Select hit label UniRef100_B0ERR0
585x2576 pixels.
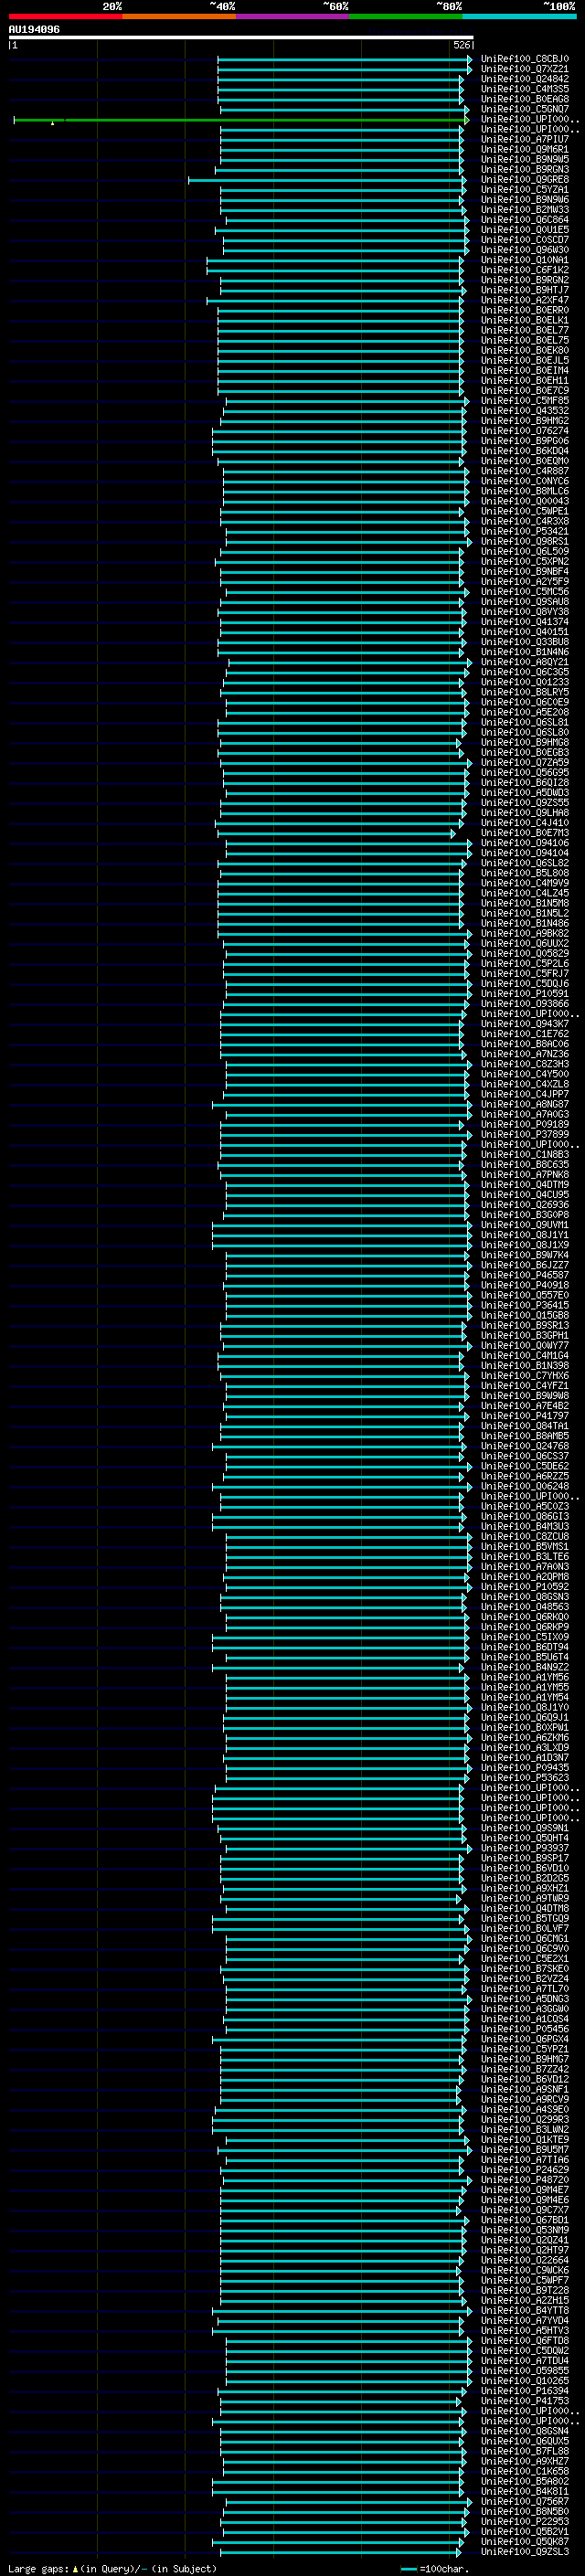(524, 310)
